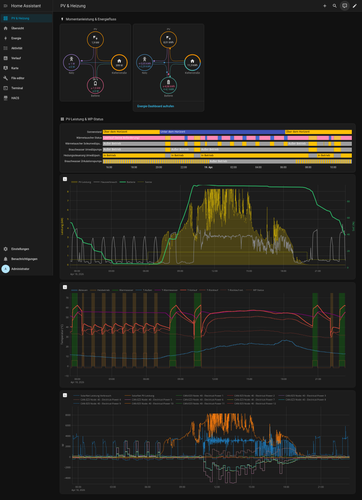The width and height of the screenshot is (362, 500).
Task: Click the Netz grid node in the power flow card
Action: tap(71, 62)
